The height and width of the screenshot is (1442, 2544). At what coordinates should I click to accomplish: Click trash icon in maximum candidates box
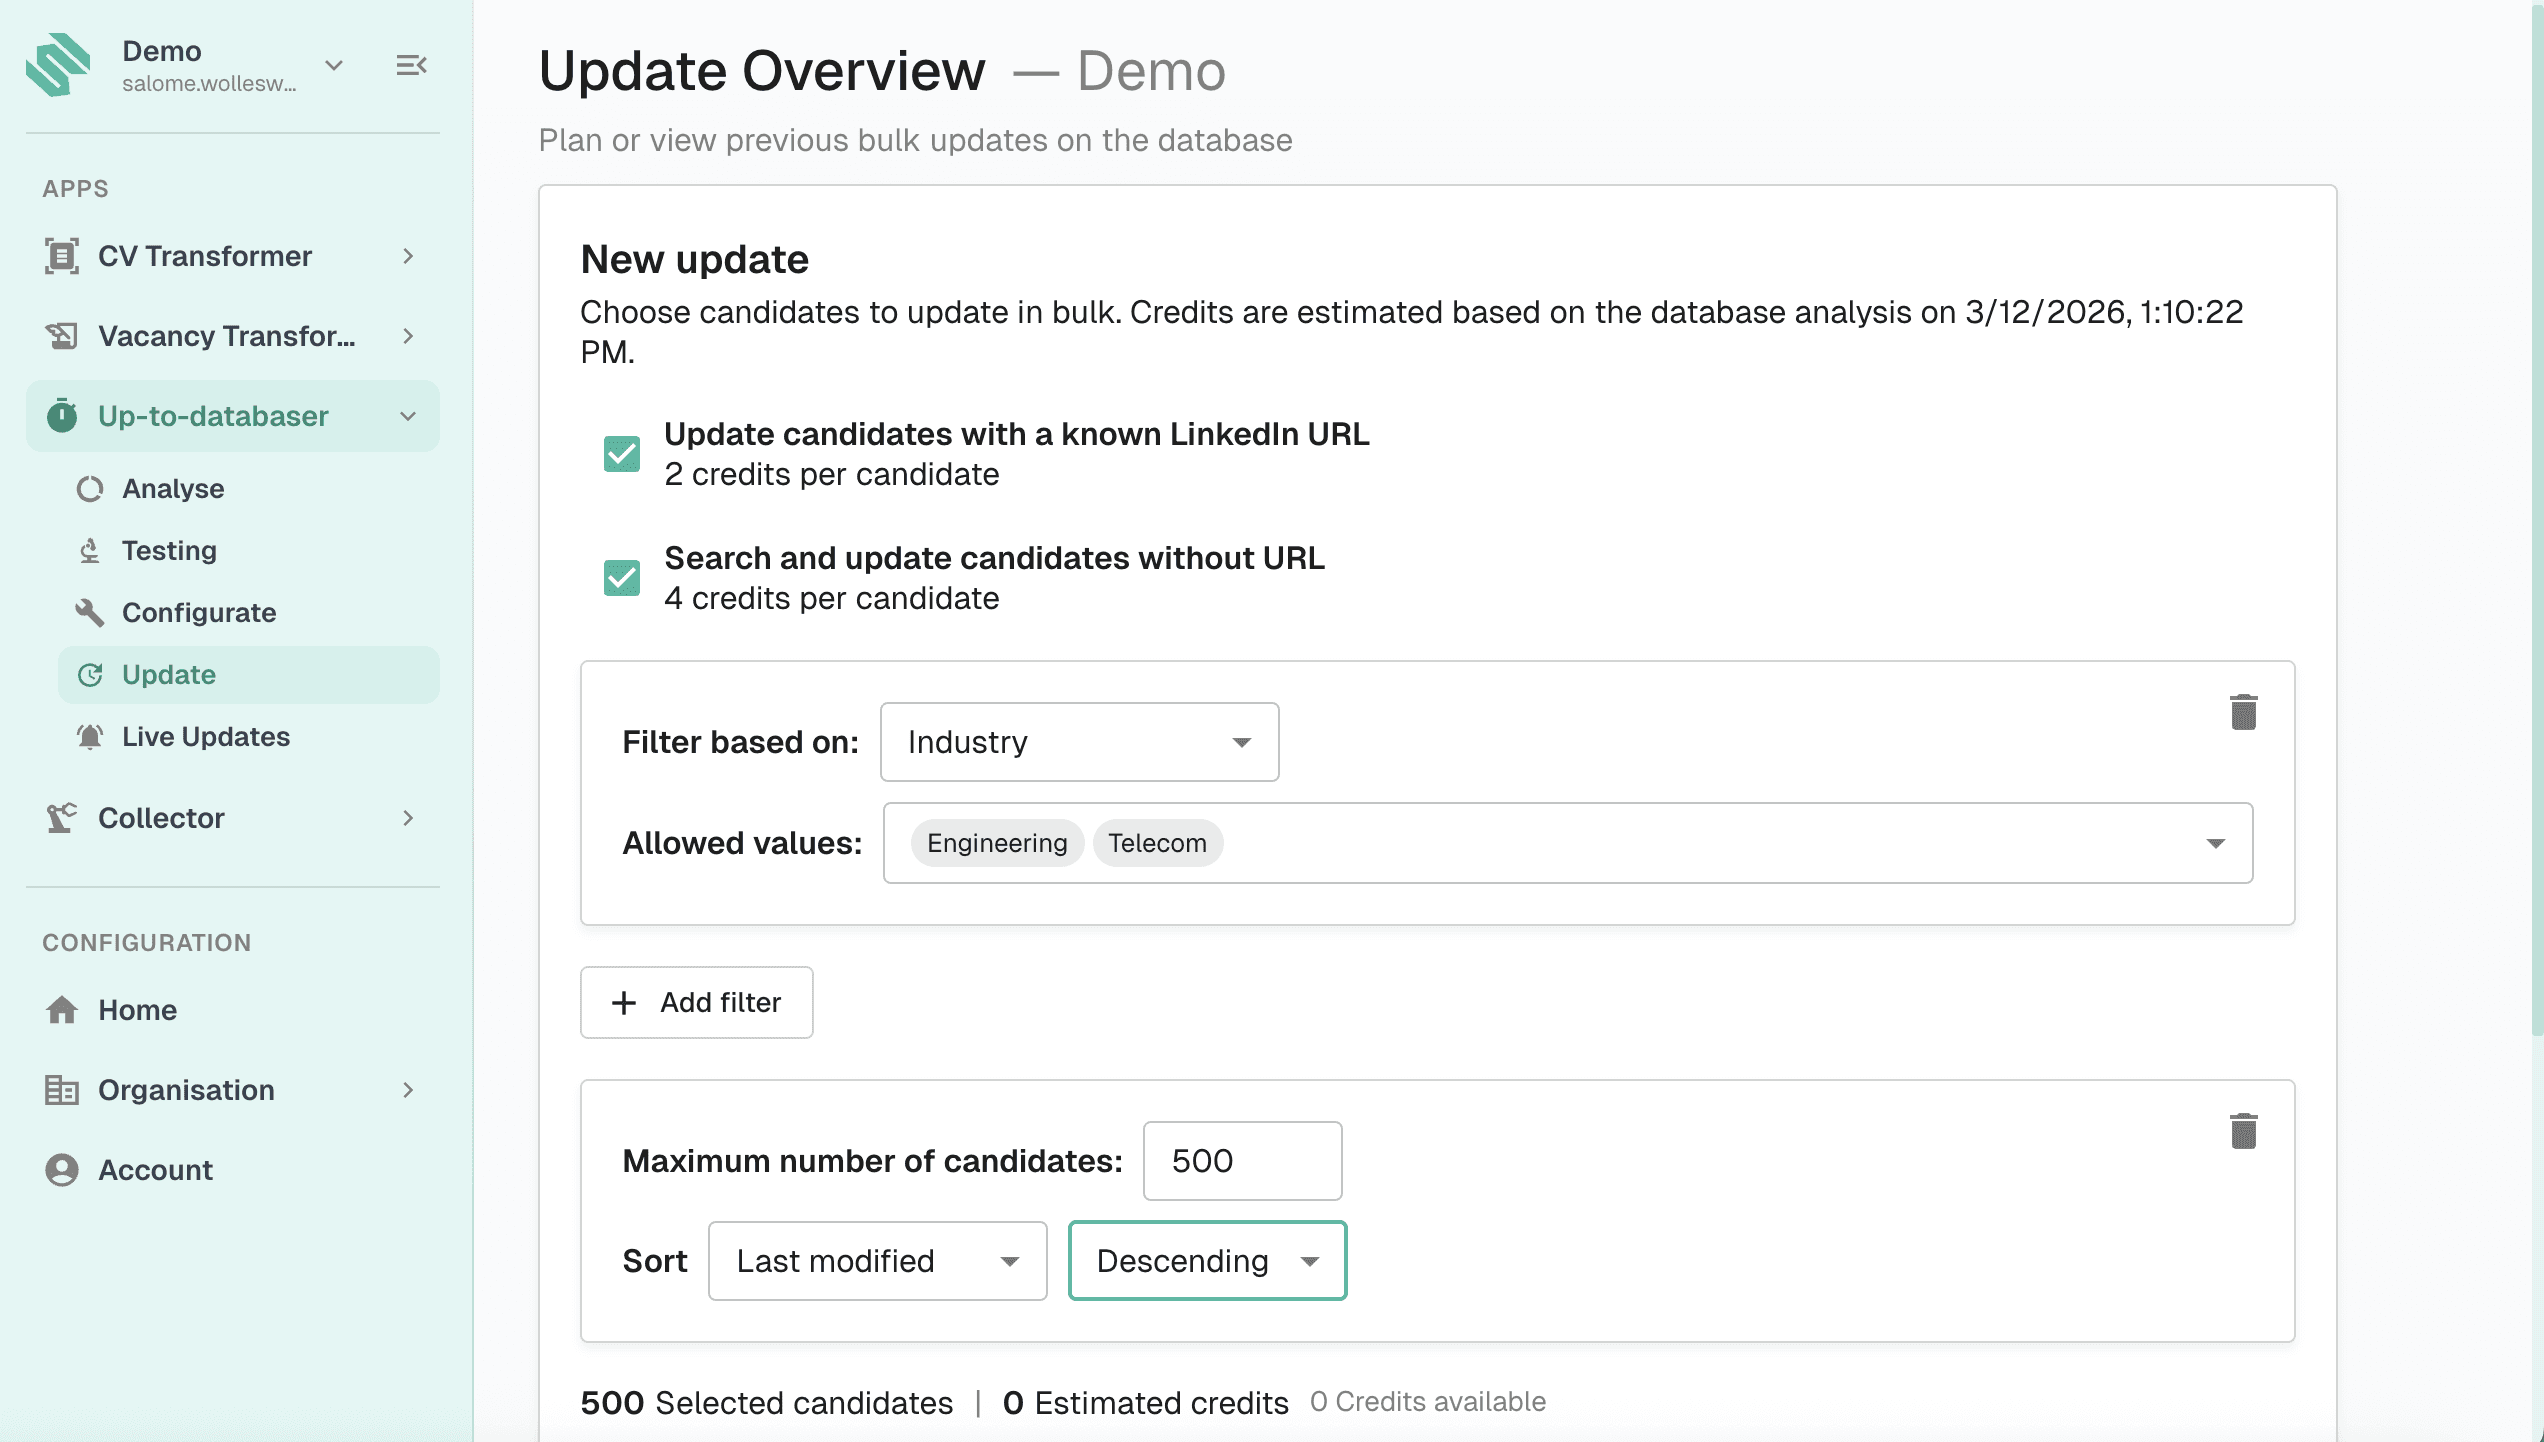2243,1131
